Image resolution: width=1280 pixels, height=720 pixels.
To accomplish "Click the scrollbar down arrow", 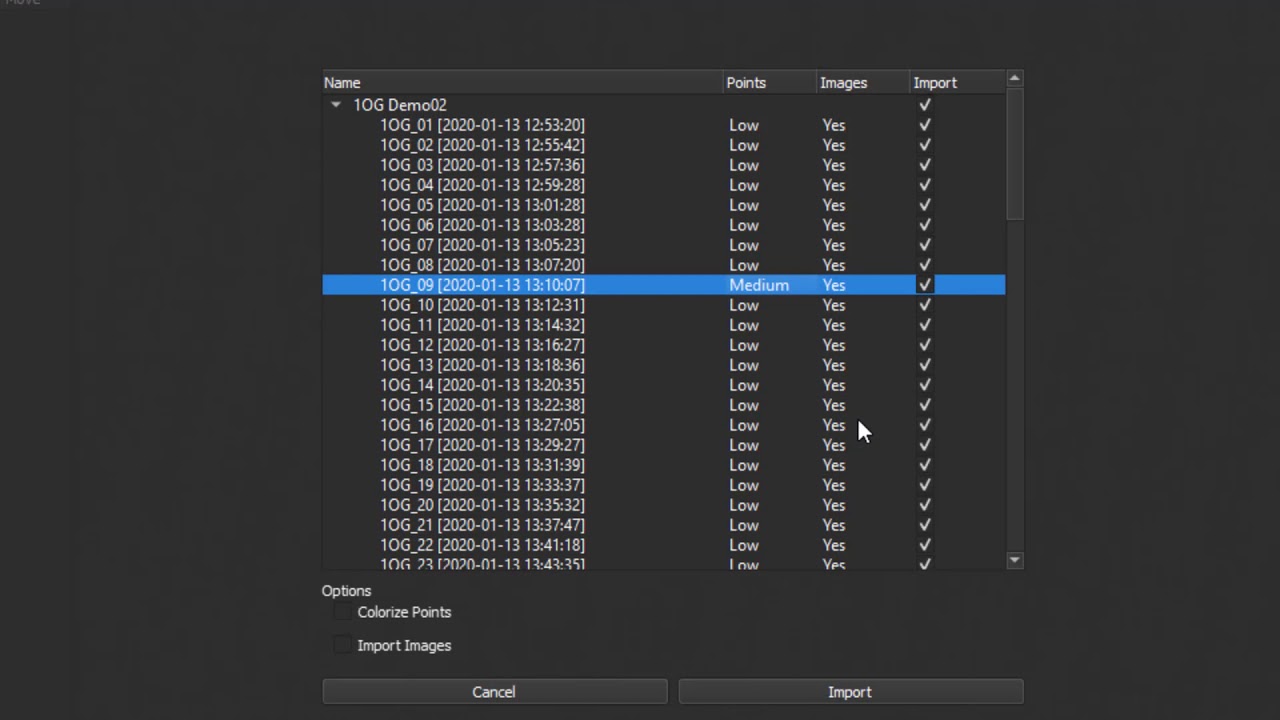I will coord(1015,561).
